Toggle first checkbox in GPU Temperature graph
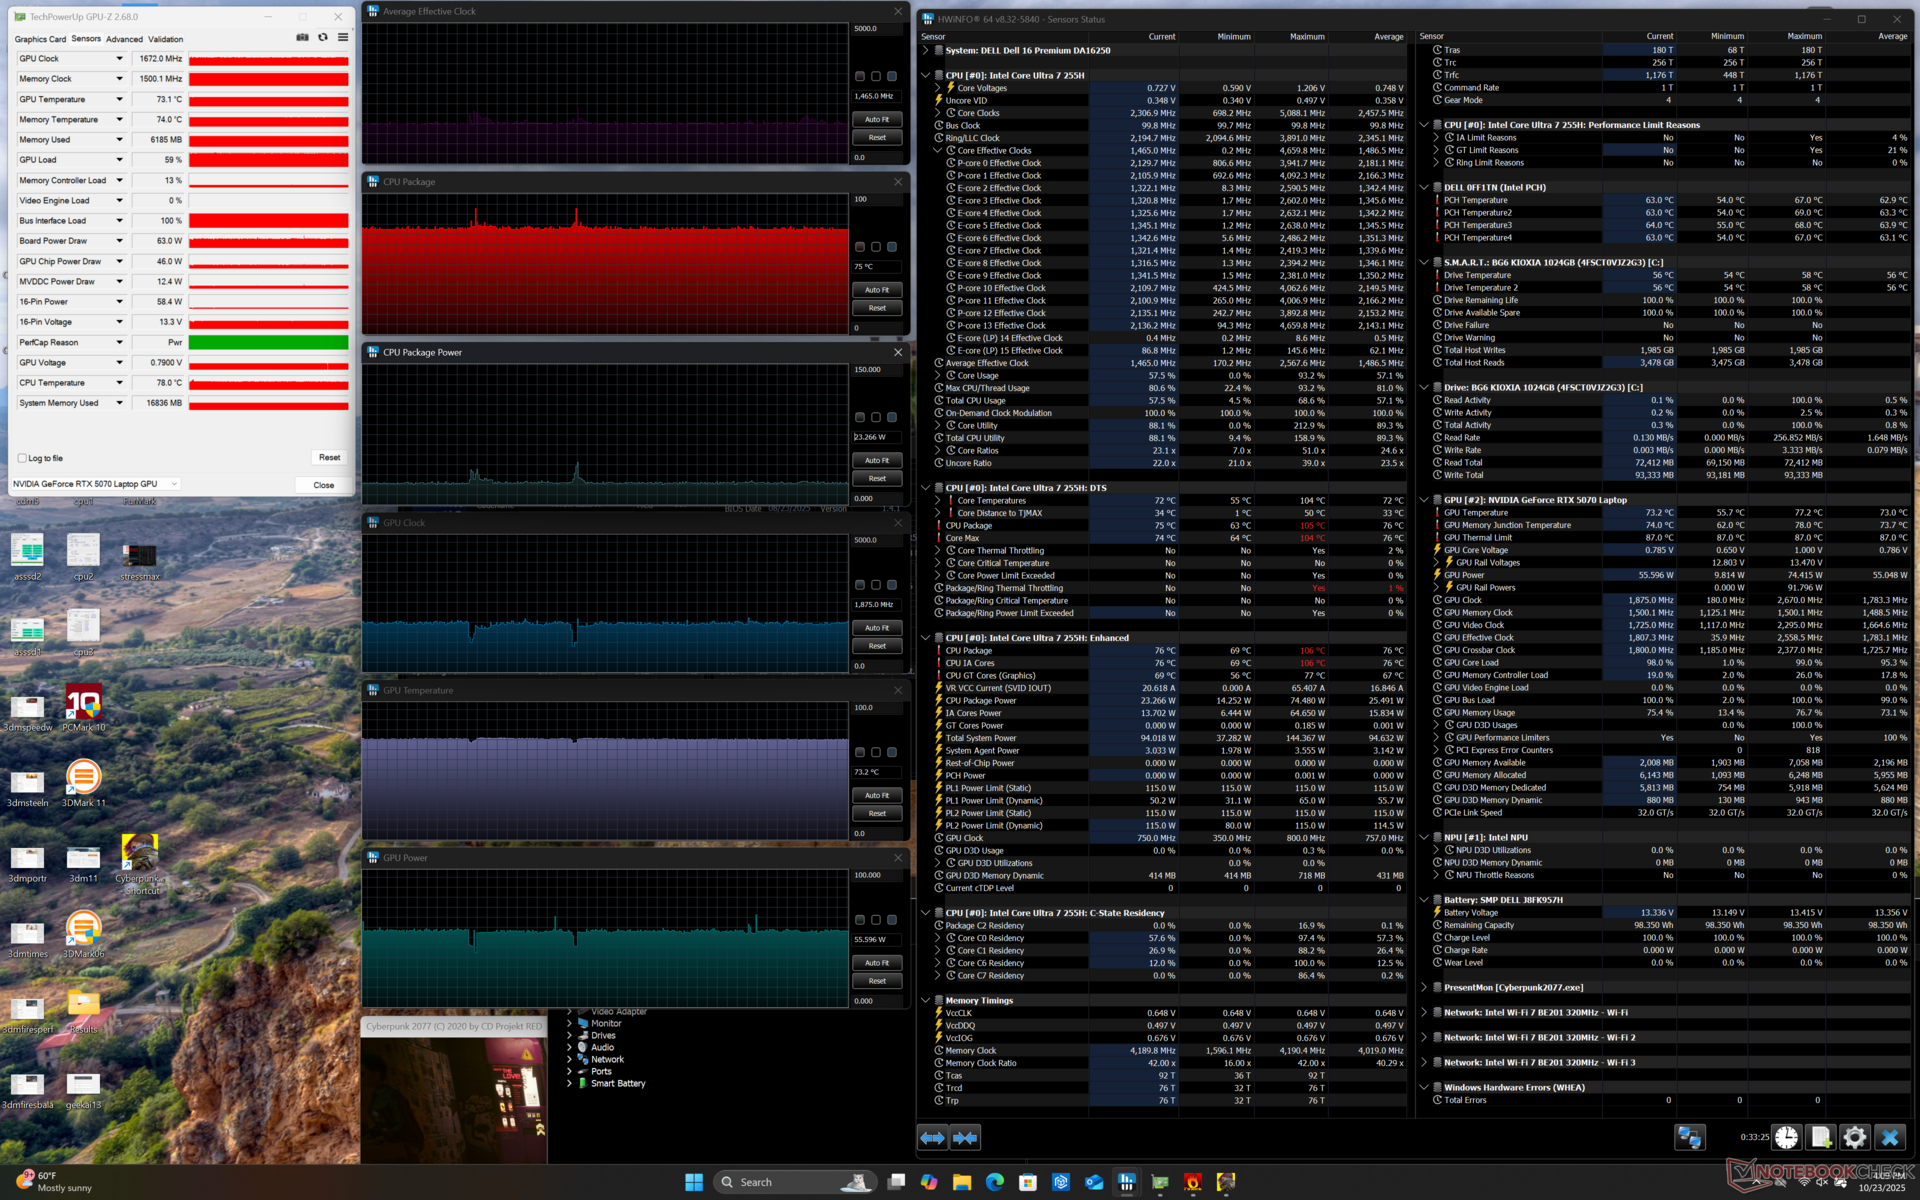The image size is (1920, 1200). (860, 752)
